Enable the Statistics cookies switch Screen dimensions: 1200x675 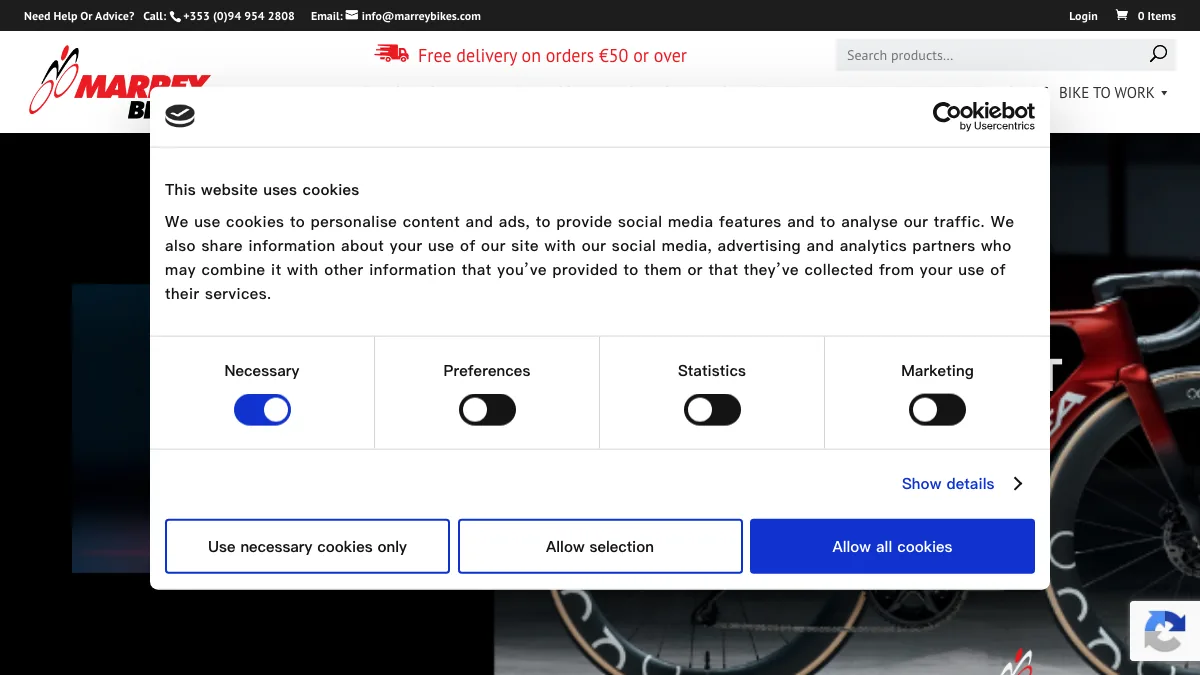point(712,410)
